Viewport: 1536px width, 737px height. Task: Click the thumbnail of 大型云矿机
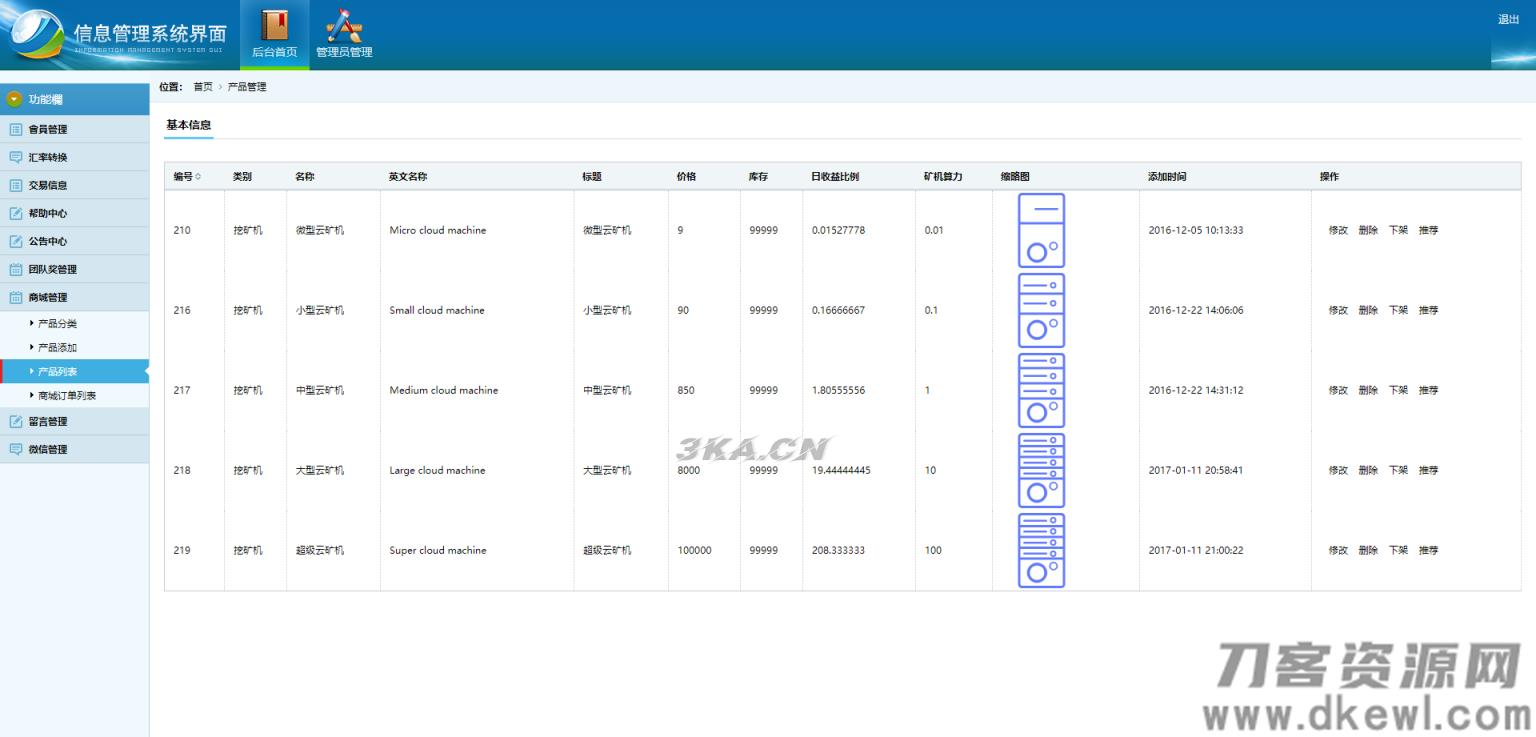[1041, 470]
